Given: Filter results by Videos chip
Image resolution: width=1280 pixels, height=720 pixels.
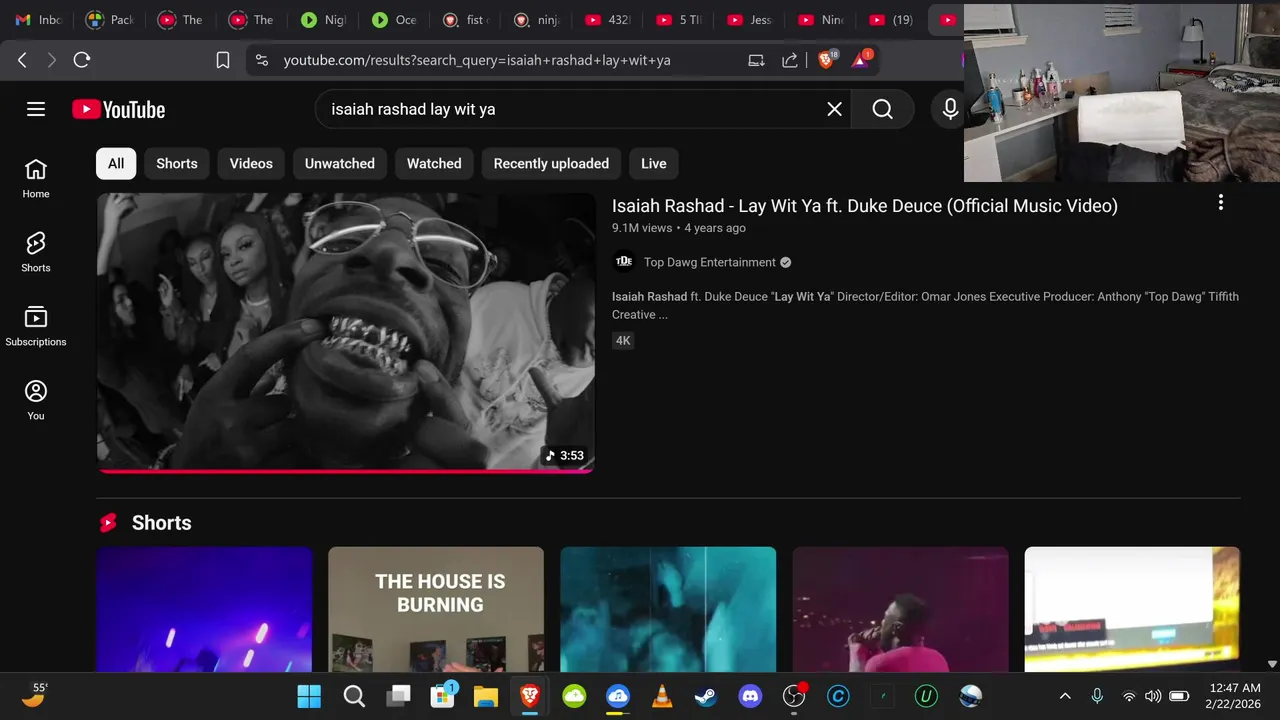Looking at the screenshot, I should (251, 164).
